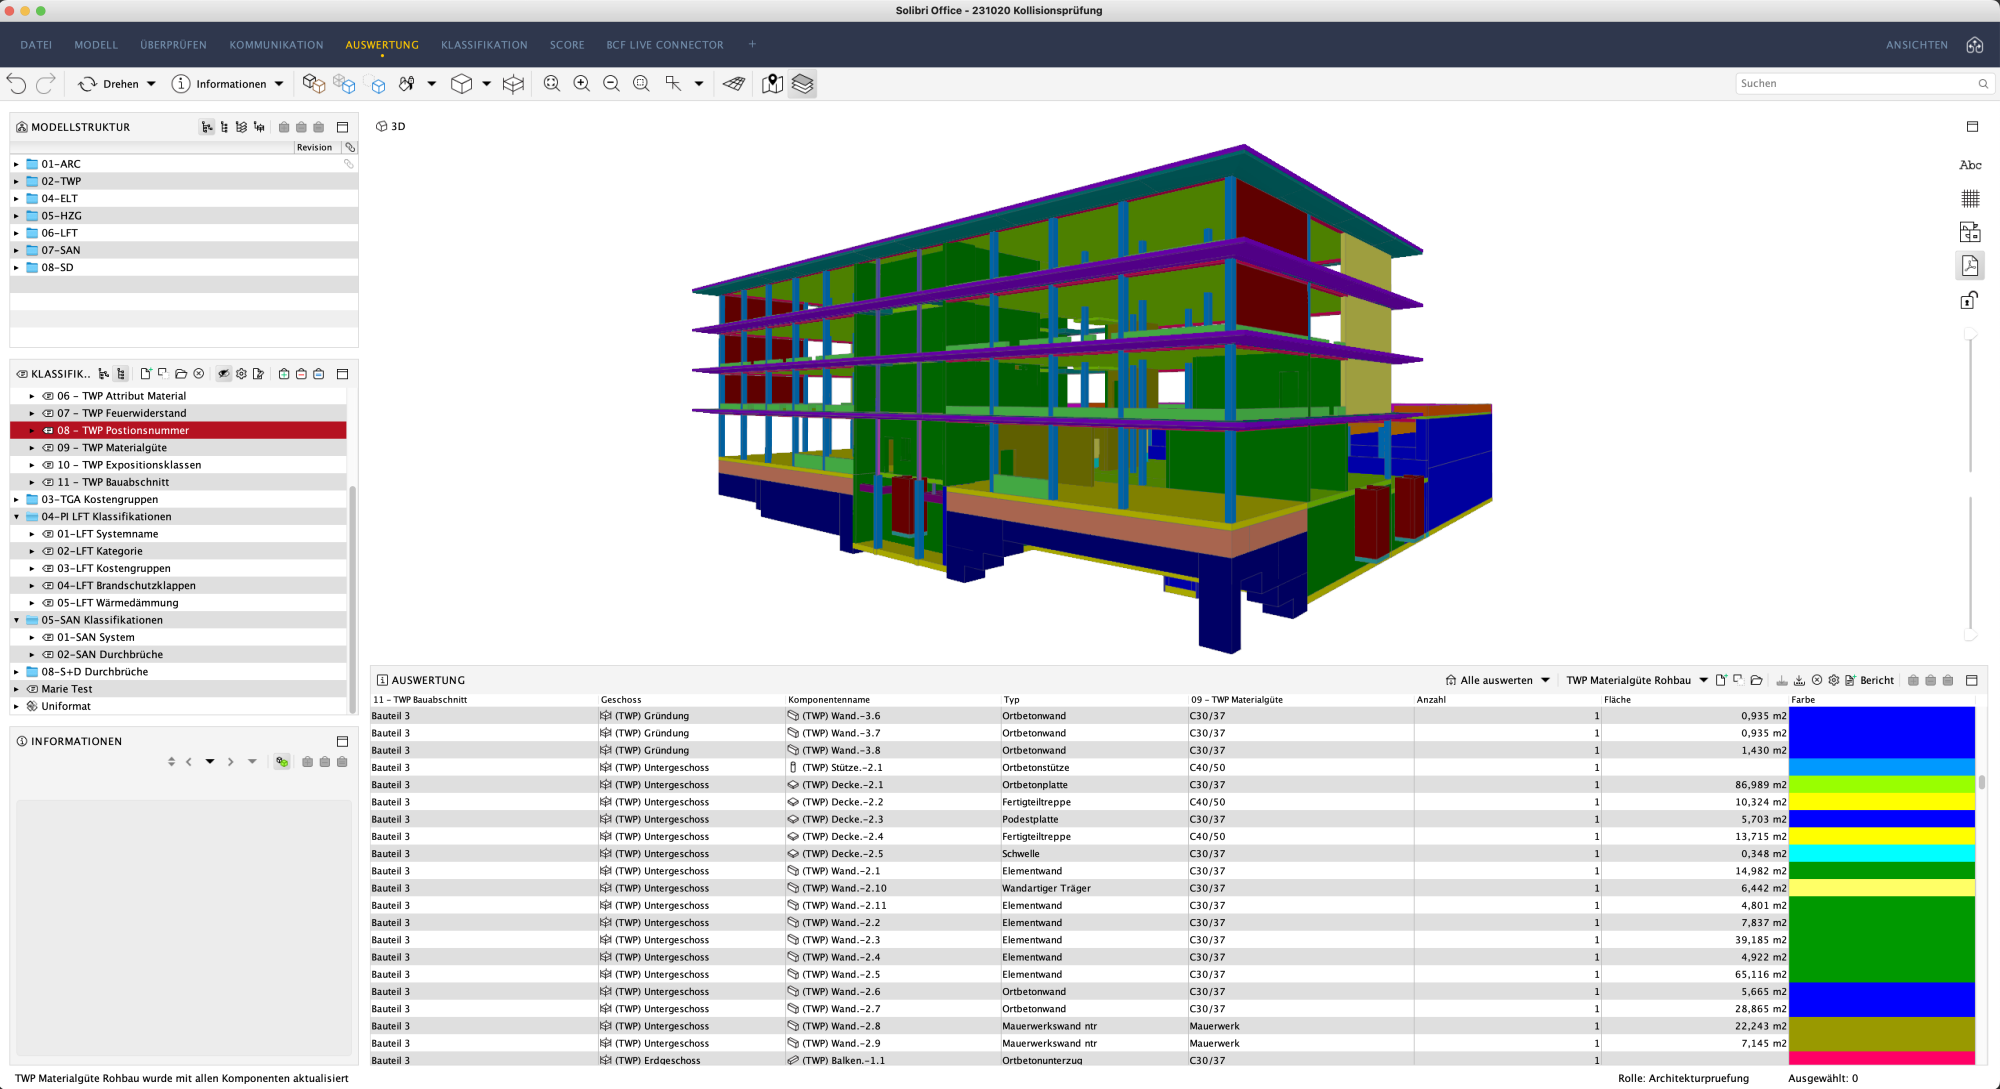Click the unlock padlock icon on right sidebar
The width and height of the screenshot is (2000, 1089).
pyautogui.click(x=1970, y=299)
